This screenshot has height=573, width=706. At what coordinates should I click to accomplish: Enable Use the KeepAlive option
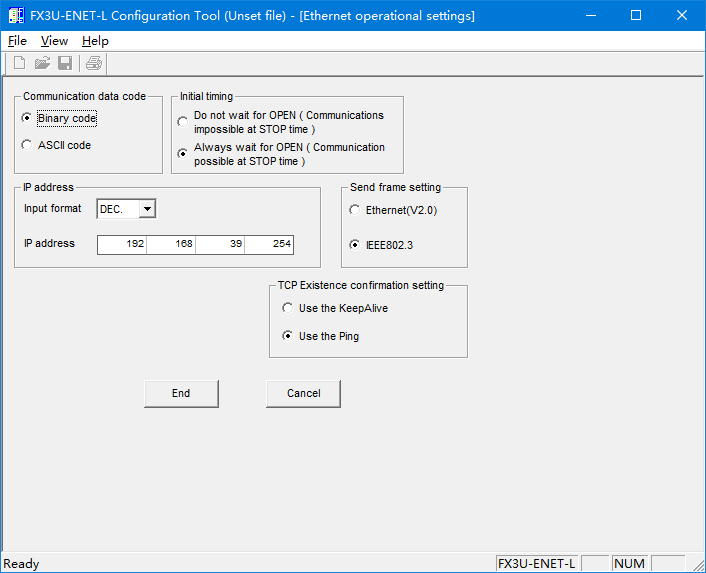[288, 308]
